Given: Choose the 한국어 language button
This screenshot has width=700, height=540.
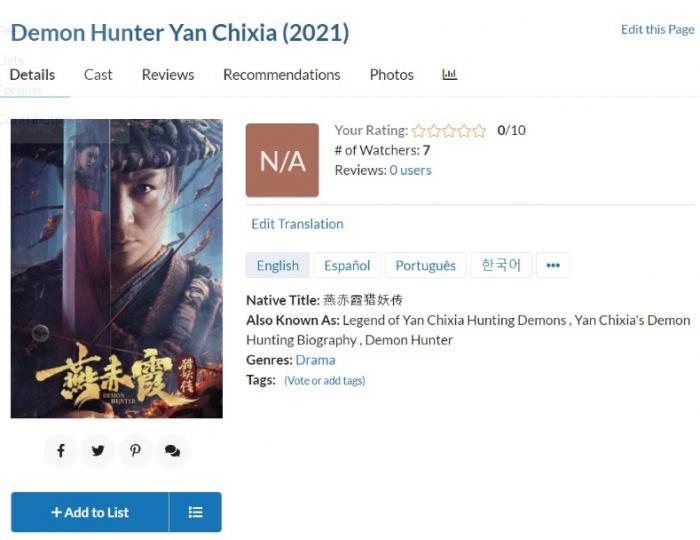Looking at the screenshot, I should pyautogui.click(x=501, y=265).
